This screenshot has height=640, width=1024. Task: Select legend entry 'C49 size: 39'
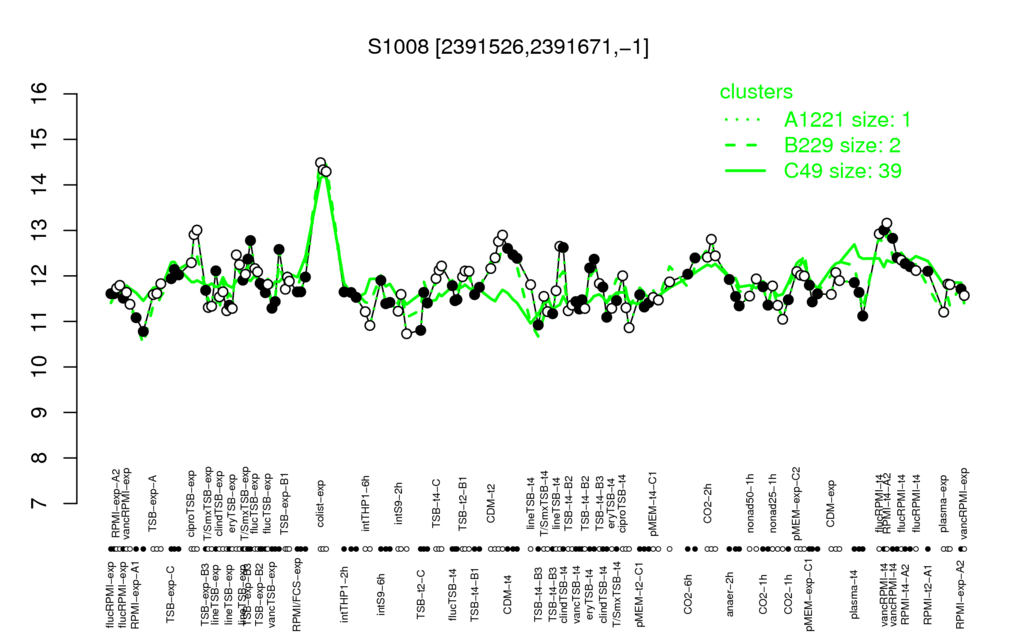coord(842,170)
